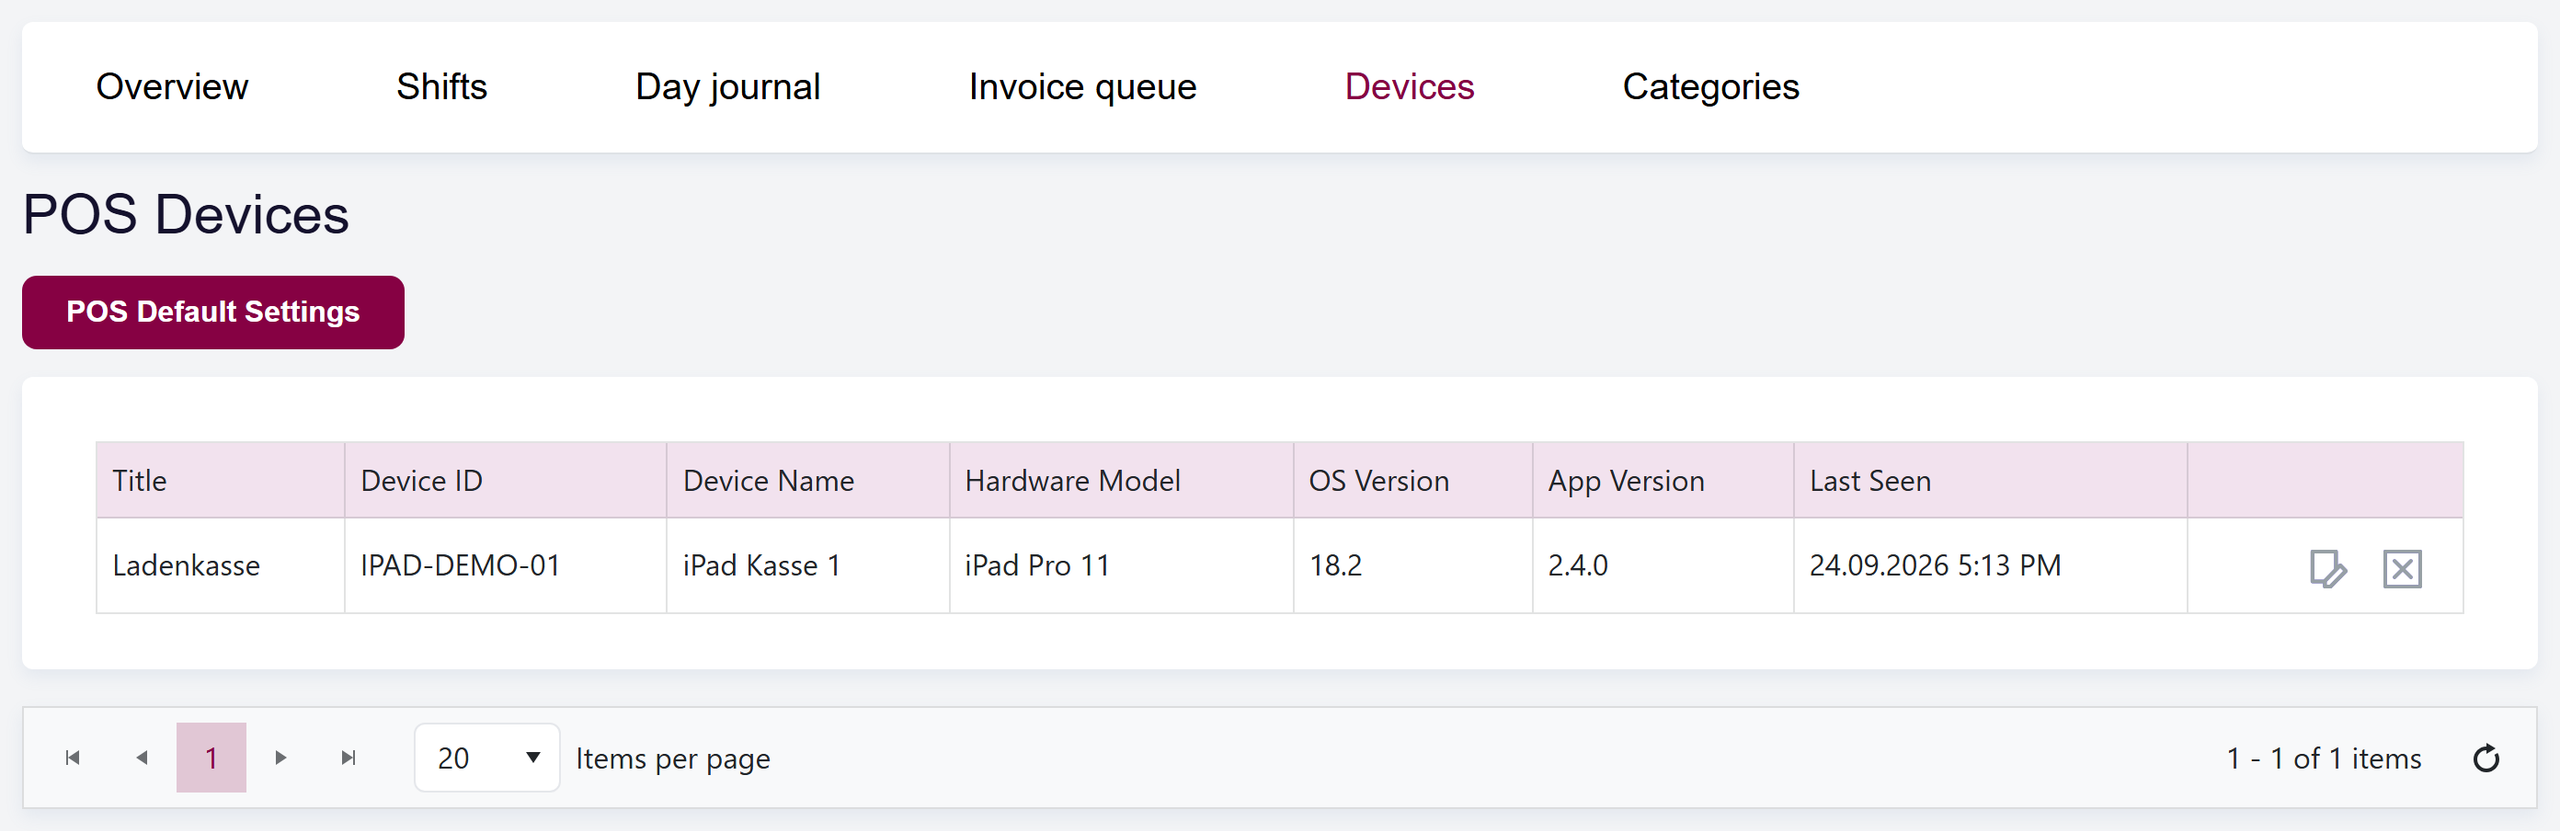
Task: Refresh the devices table
Action: click(2486, 759)
